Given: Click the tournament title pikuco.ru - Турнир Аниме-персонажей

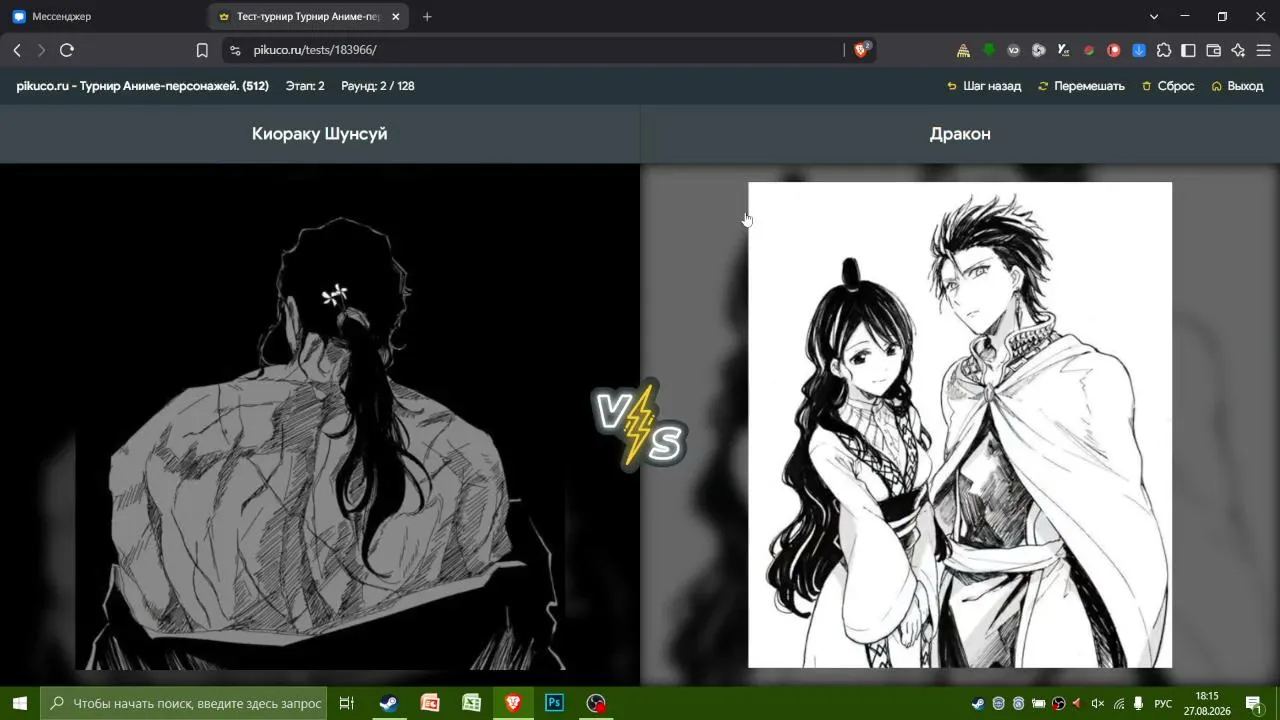Looking at the screenshot, I should point(143,86).
